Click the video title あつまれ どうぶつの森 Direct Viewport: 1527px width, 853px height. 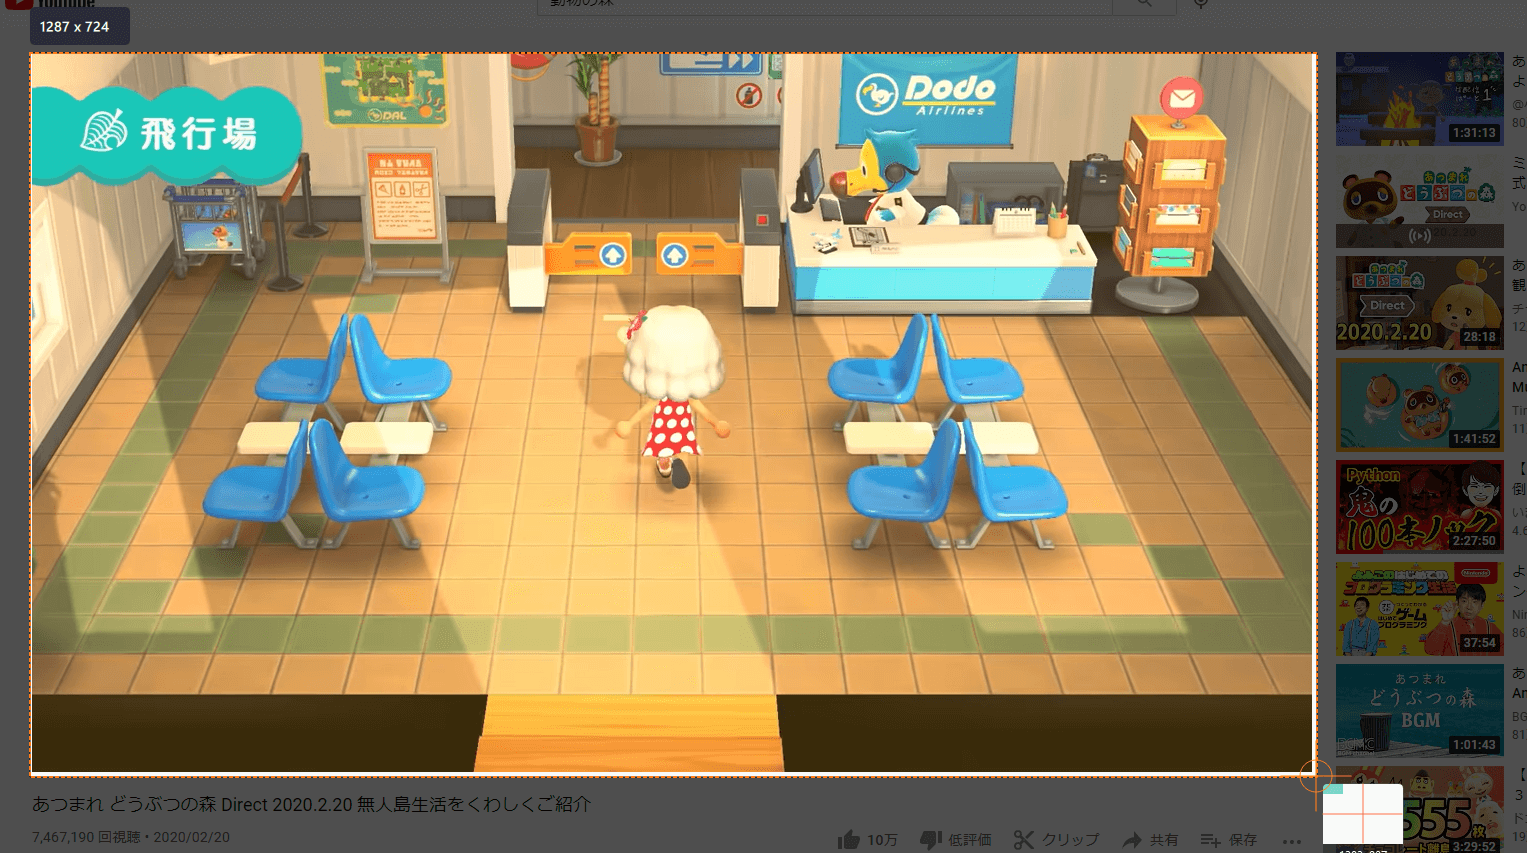click(x=311, y=804)
